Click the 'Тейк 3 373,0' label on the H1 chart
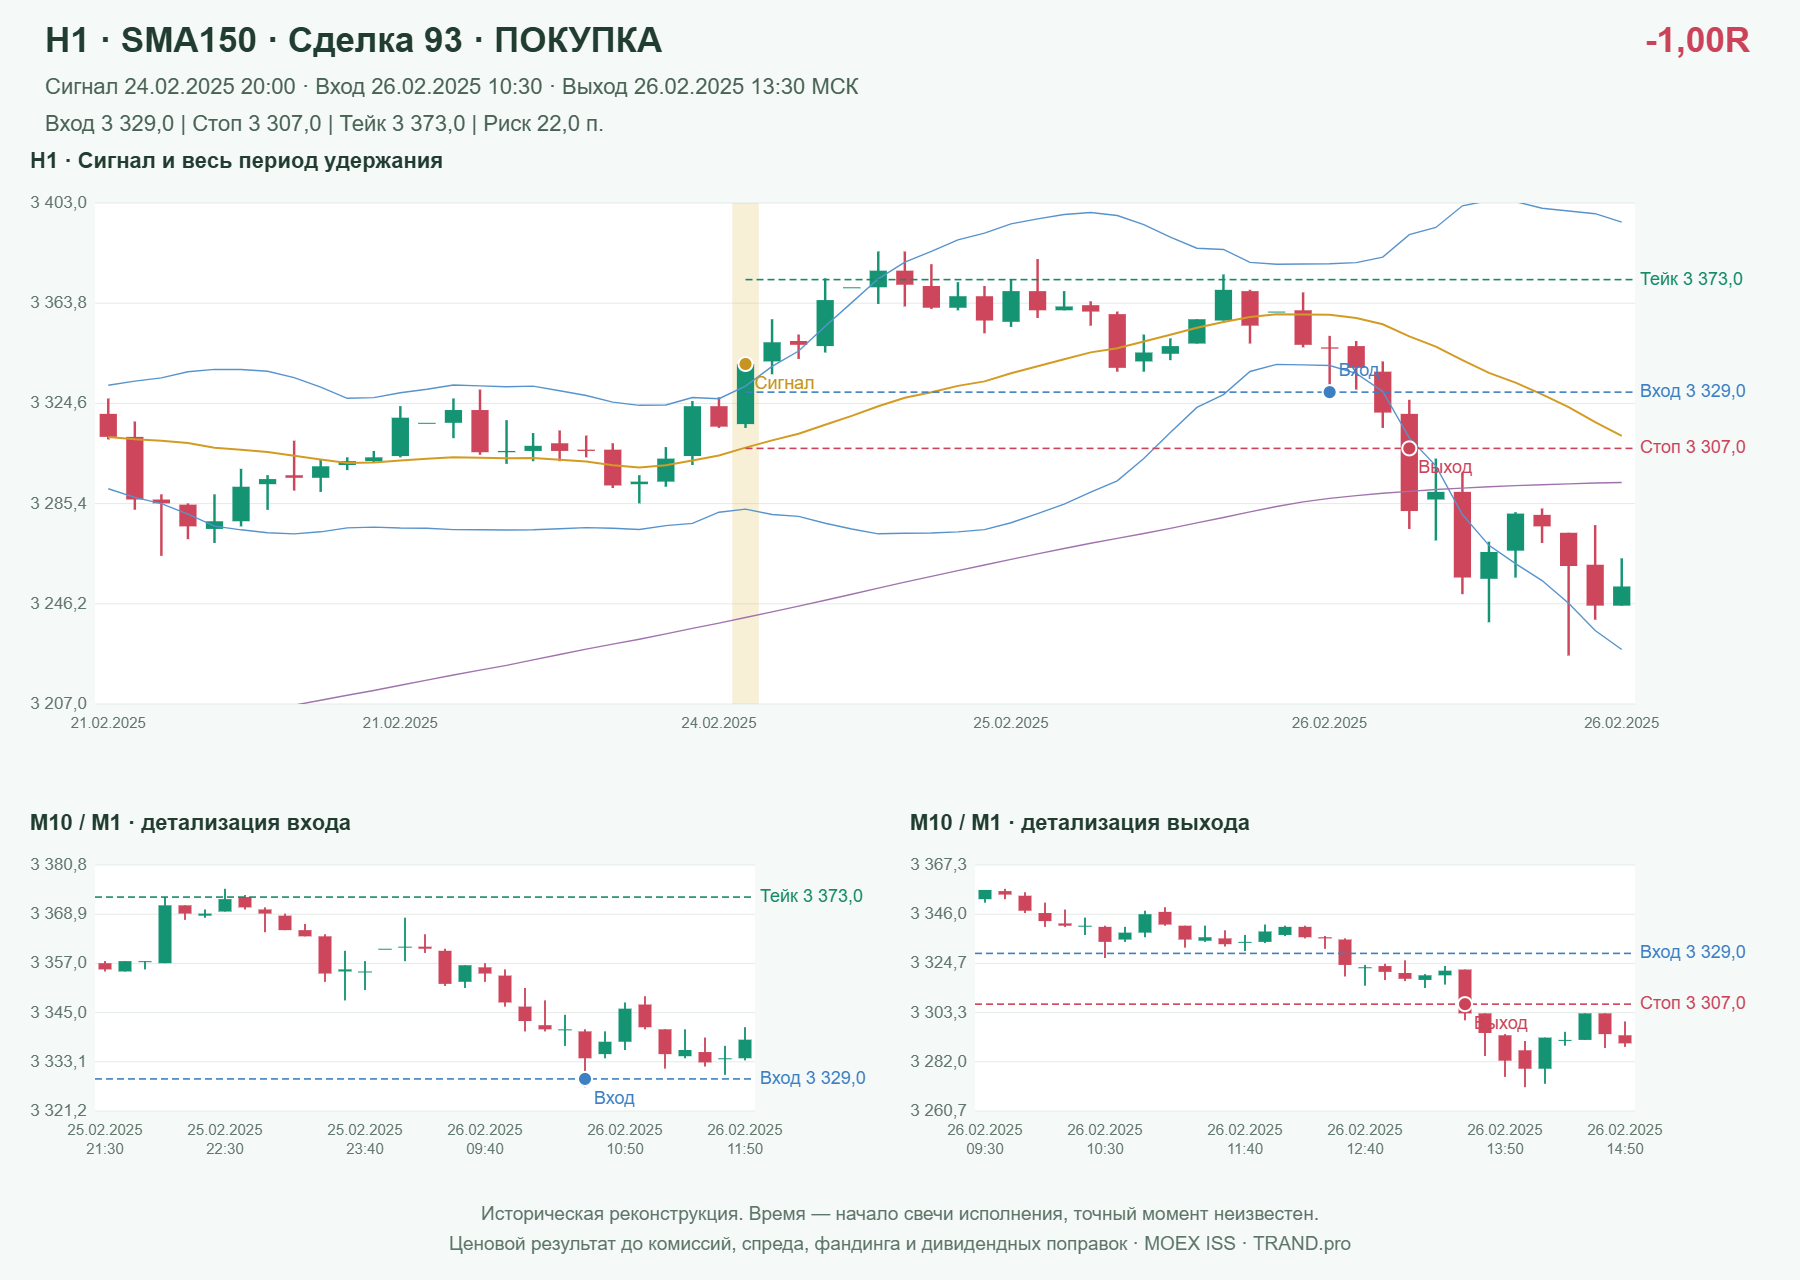The width and height of the screenshot is (1800, 1280). [1691, 279]
